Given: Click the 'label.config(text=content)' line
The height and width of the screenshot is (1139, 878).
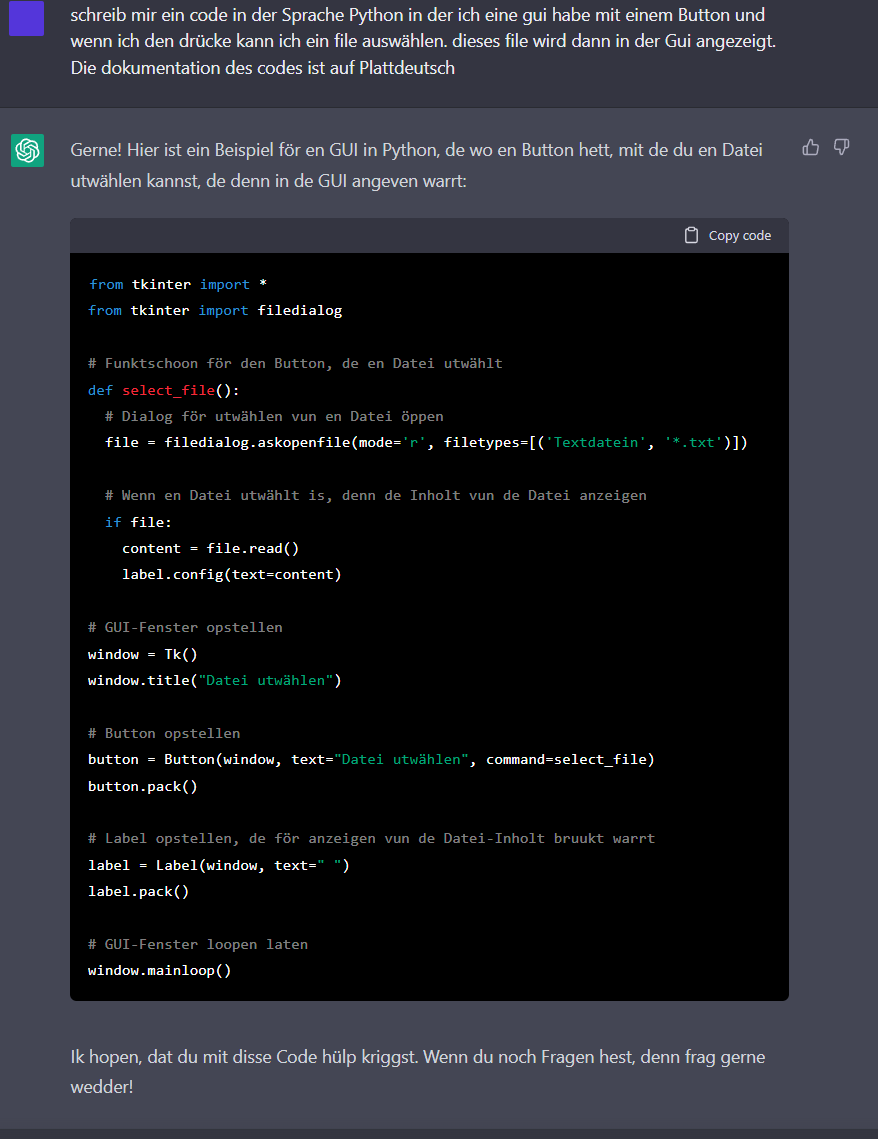Looking at the screenshot, I should 231,574.
